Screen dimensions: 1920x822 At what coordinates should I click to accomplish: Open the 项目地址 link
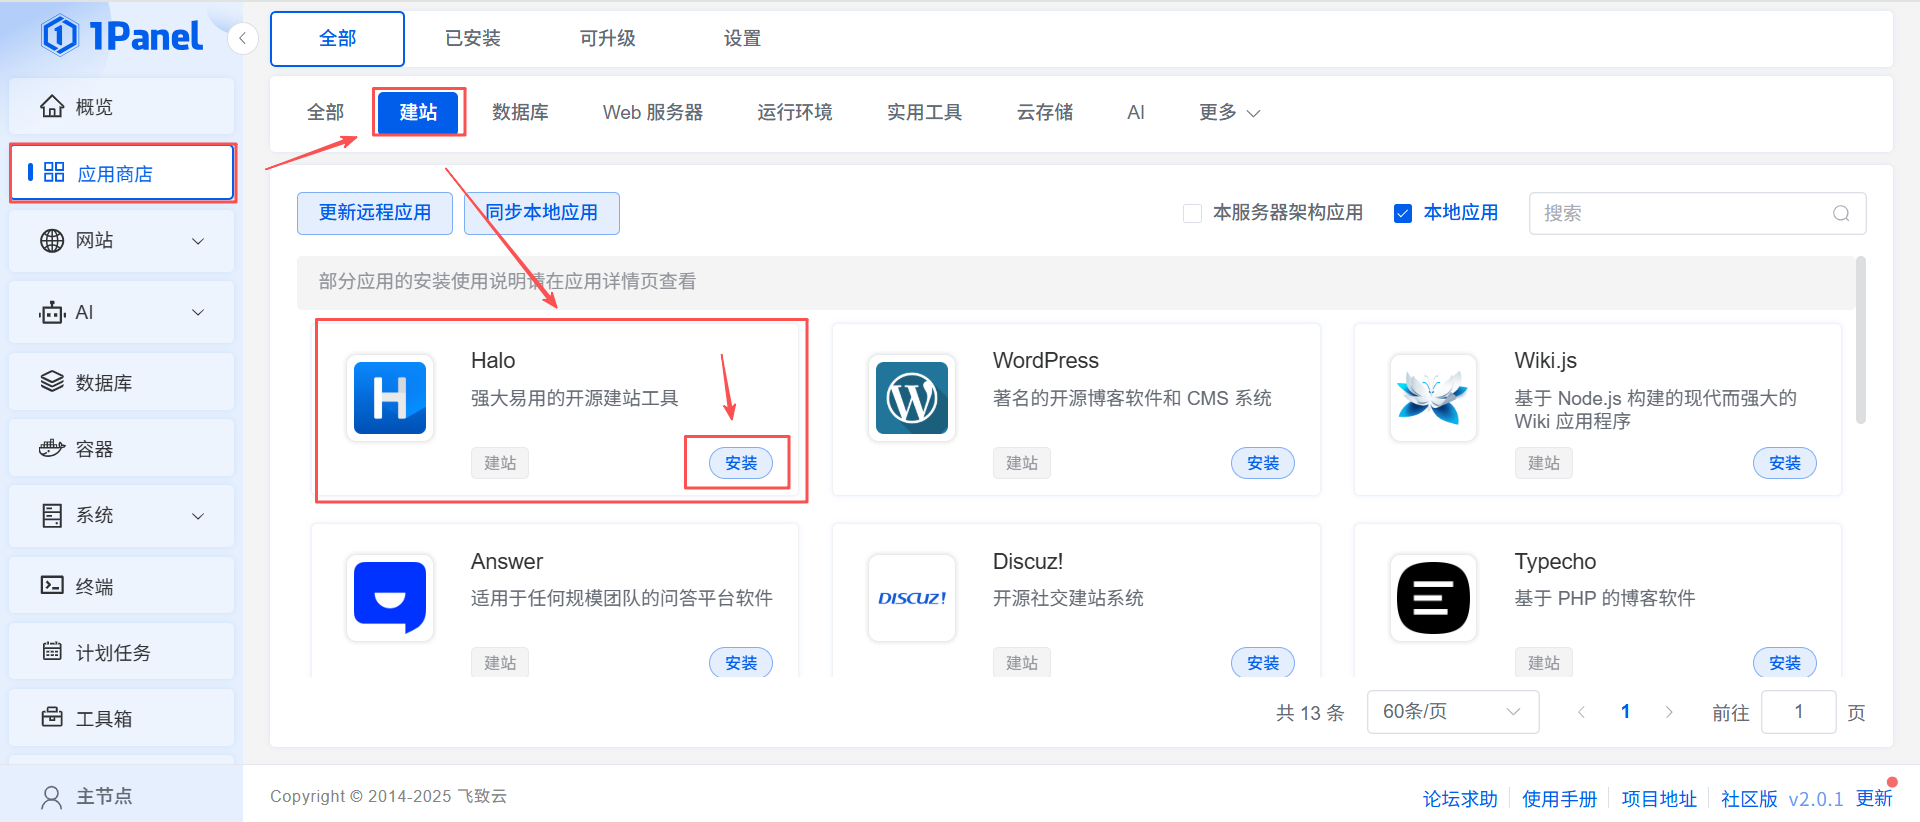click(1659, 798)
